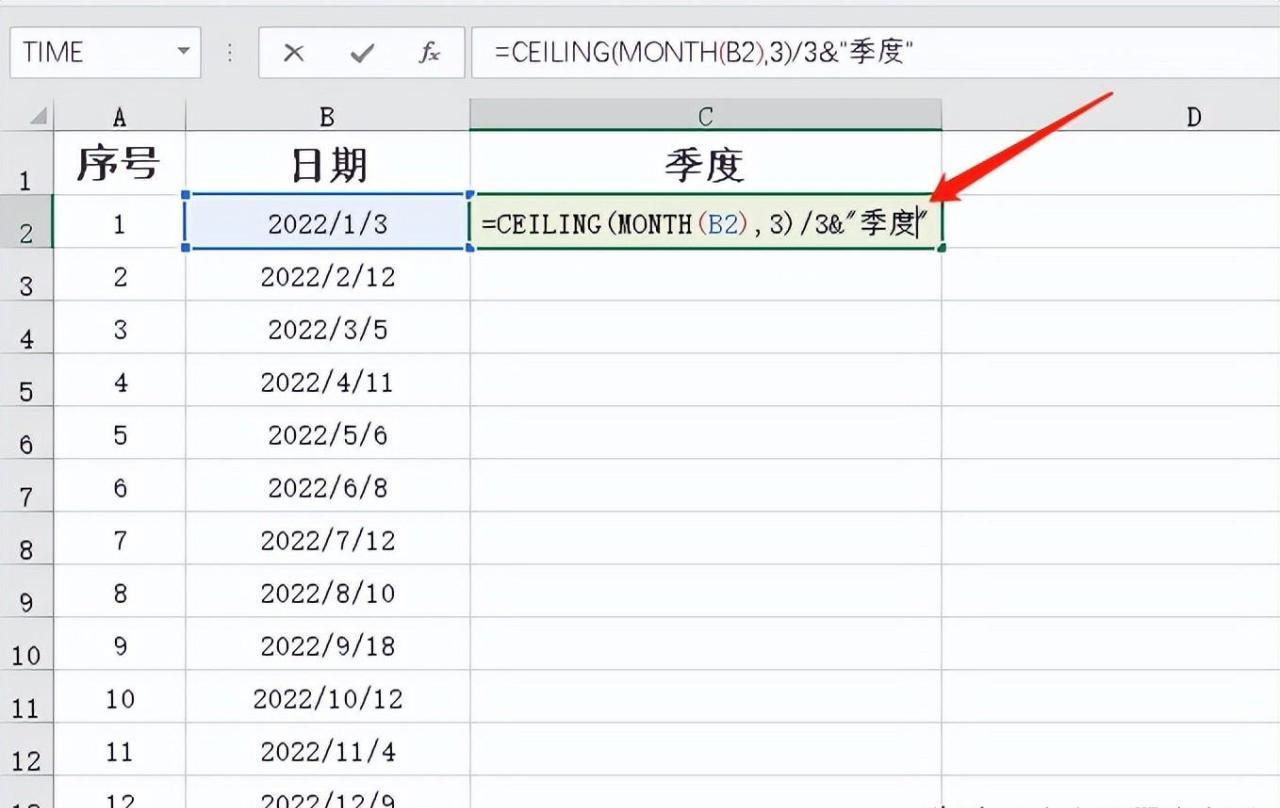The width and height of the screenshot is (1280, 808).
Task: Click serial number 6 in column A
Action: (119, 487)
